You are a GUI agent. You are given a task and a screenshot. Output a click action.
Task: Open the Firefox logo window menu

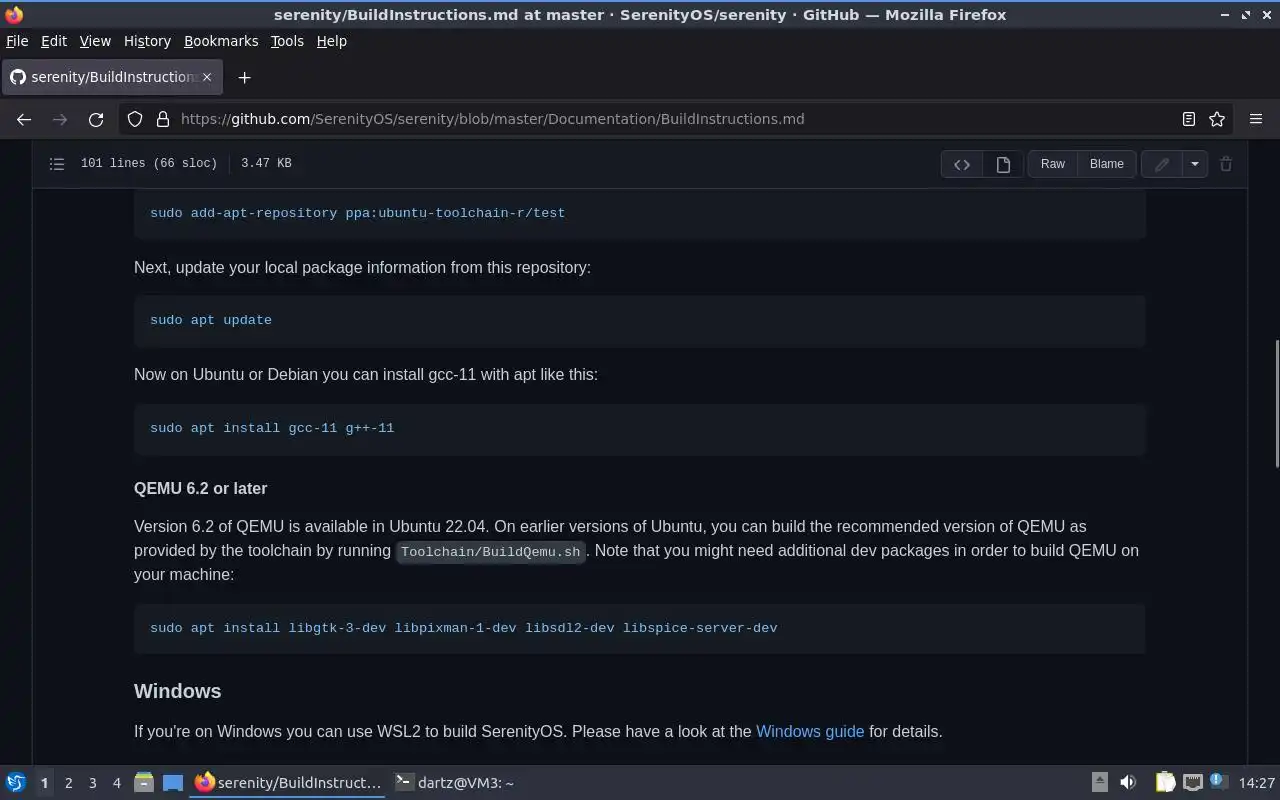[14, 14]
